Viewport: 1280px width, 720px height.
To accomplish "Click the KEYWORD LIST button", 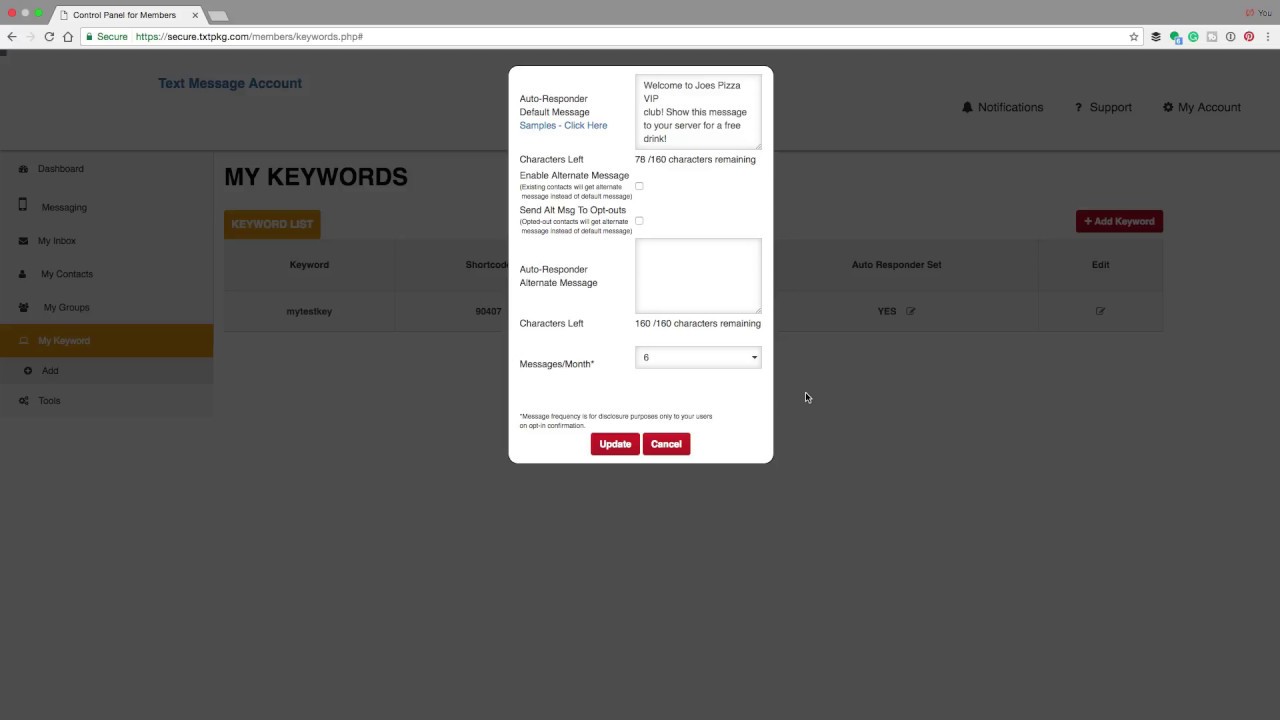I will (x=272, y=224).
